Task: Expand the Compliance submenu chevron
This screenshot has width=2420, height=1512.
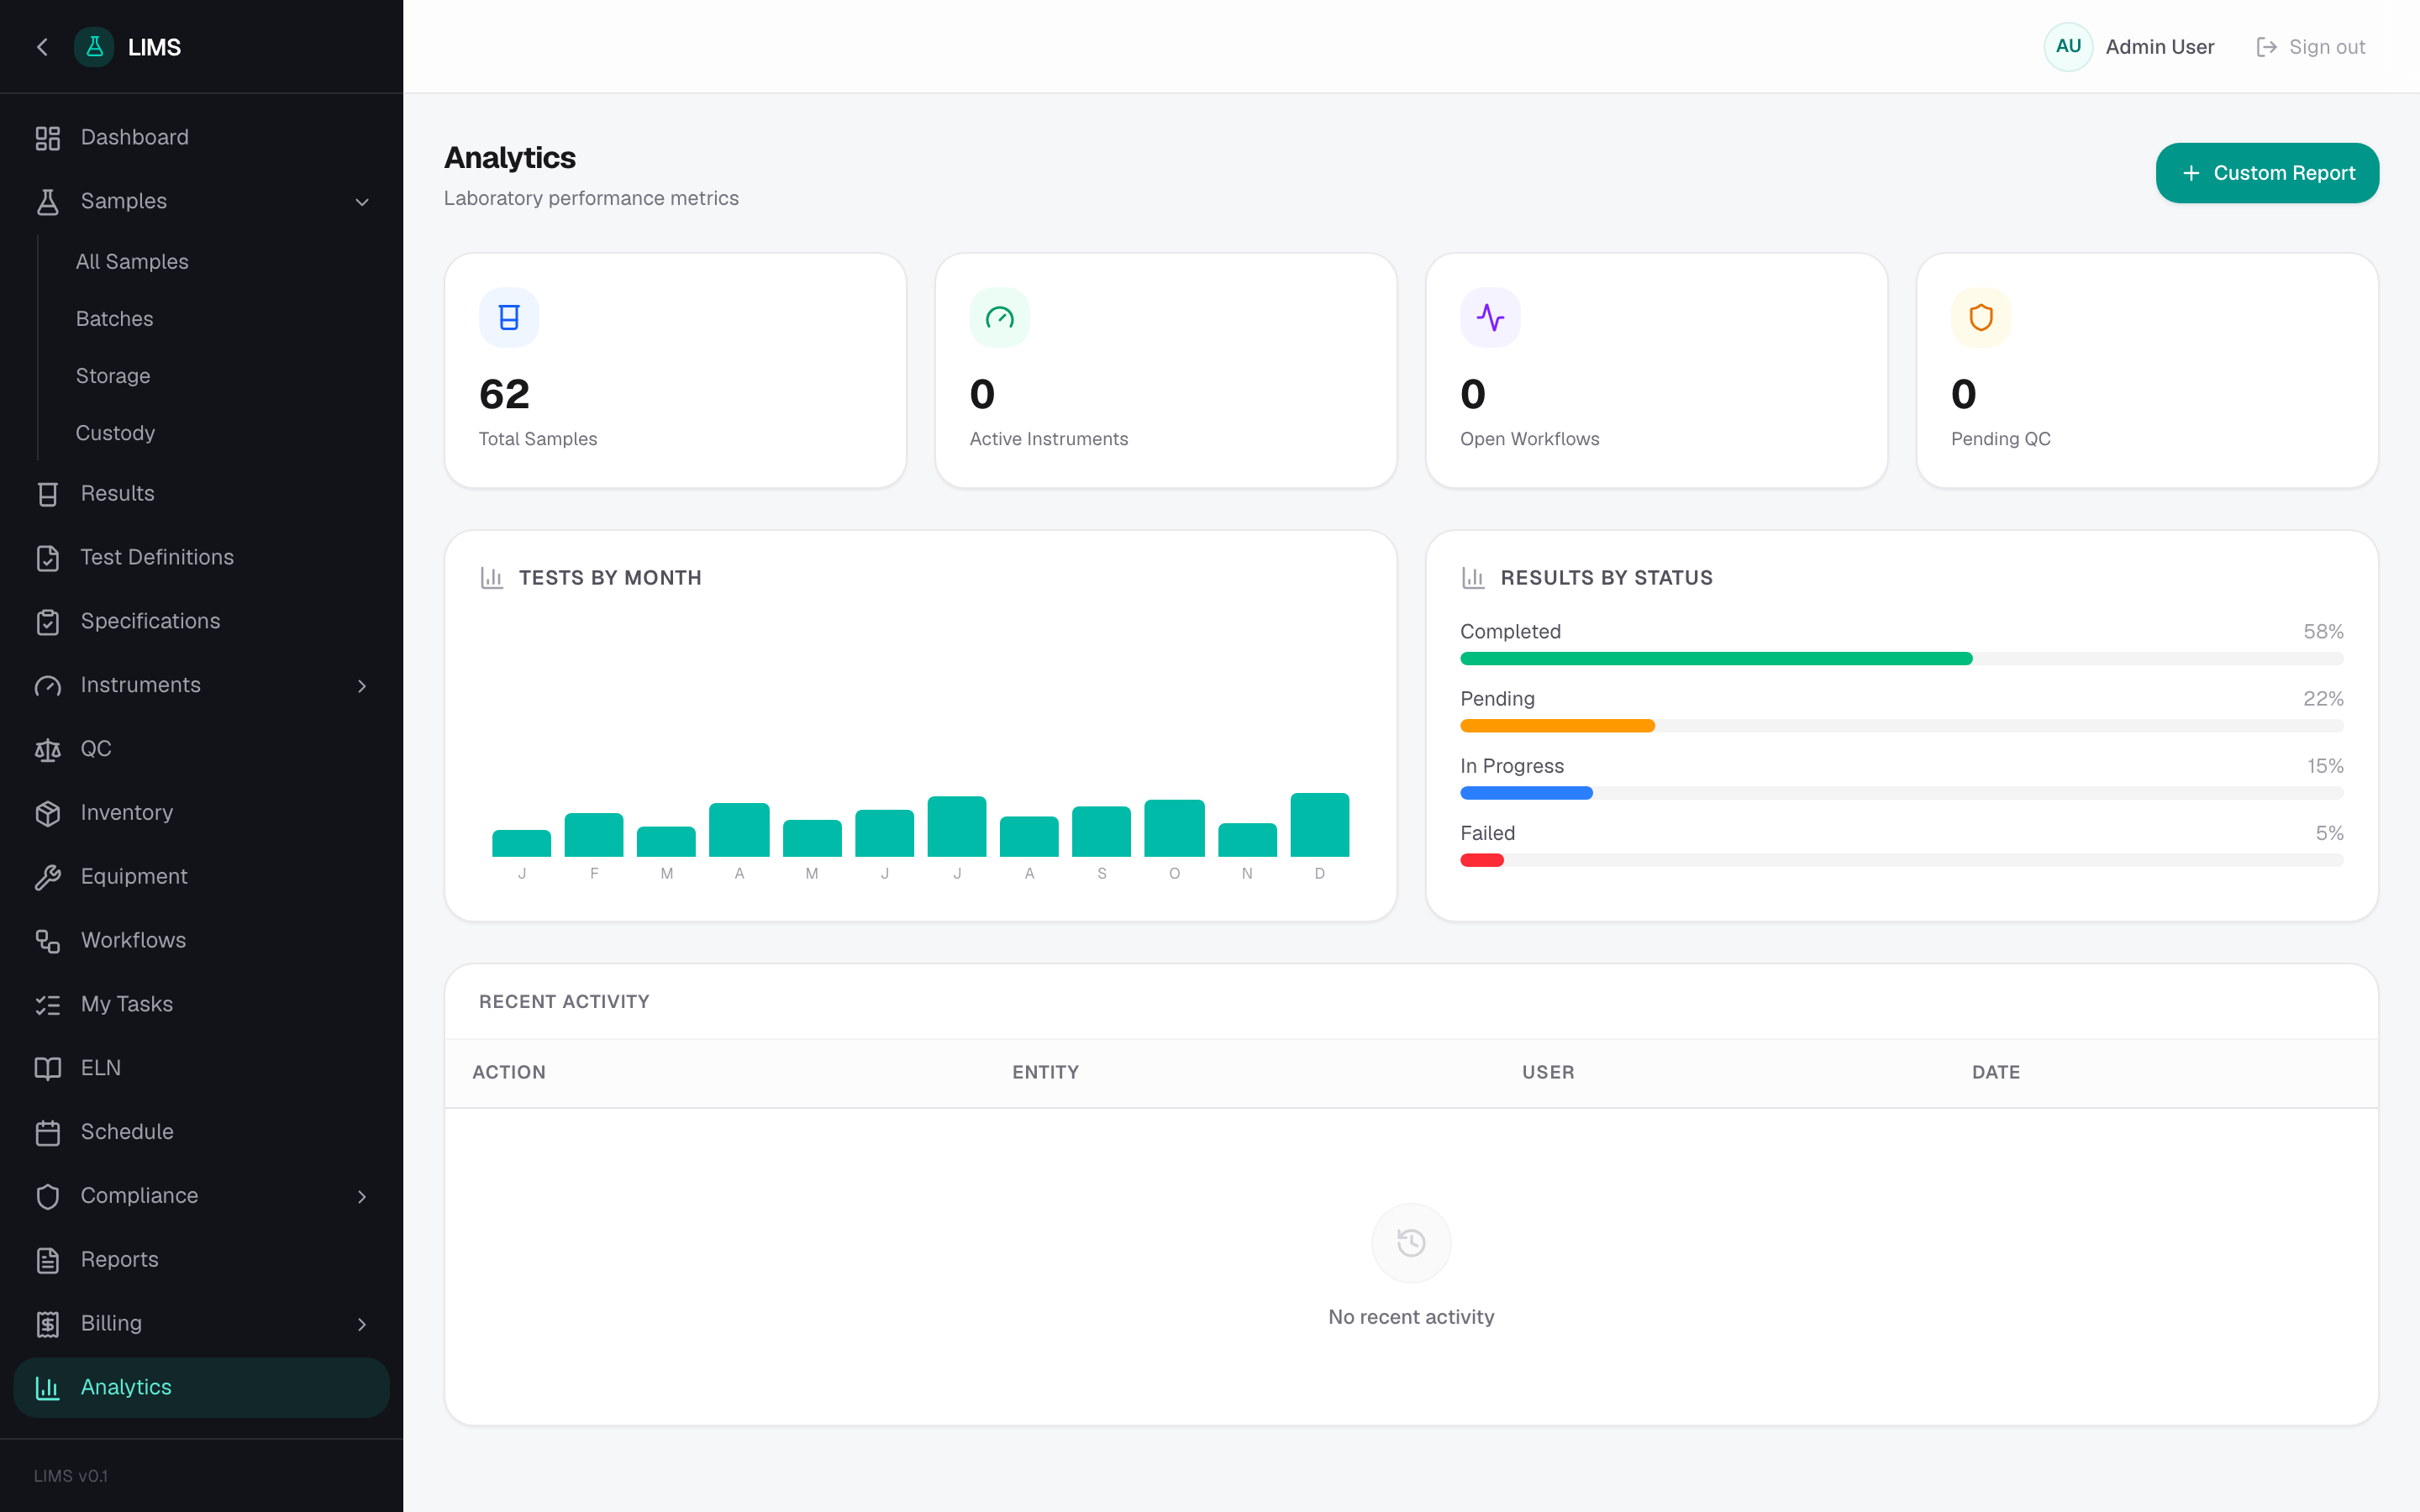Action: click(x=362, y=1197)
